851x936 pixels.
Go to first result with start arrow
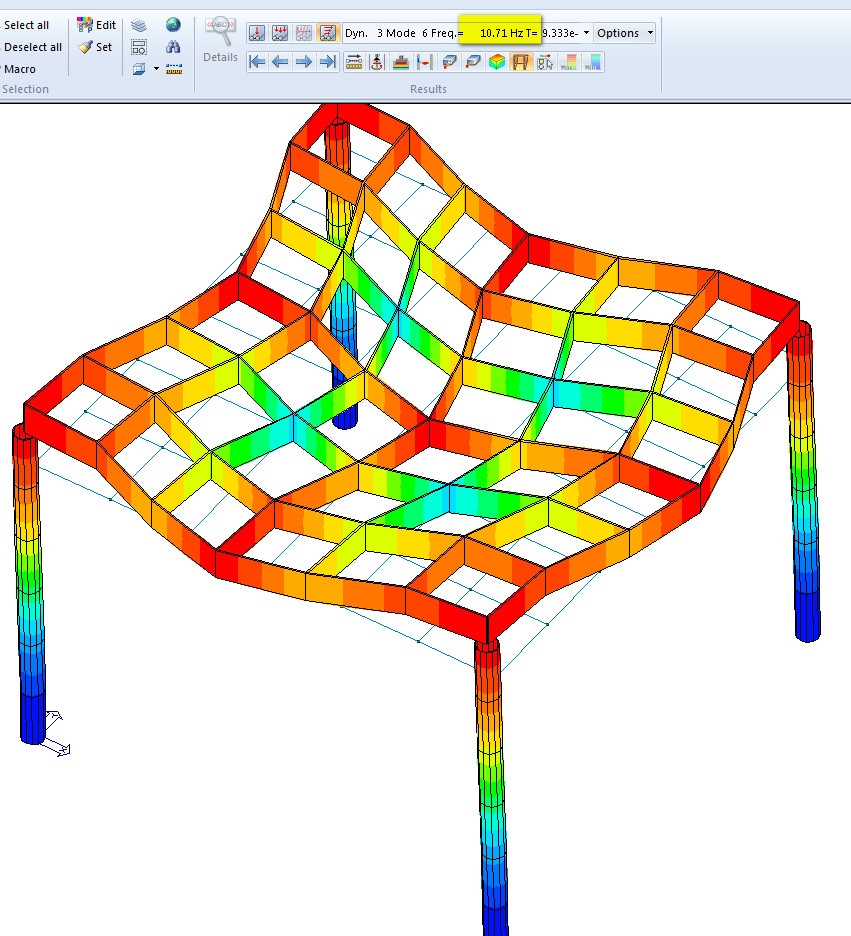pos(257,61)
